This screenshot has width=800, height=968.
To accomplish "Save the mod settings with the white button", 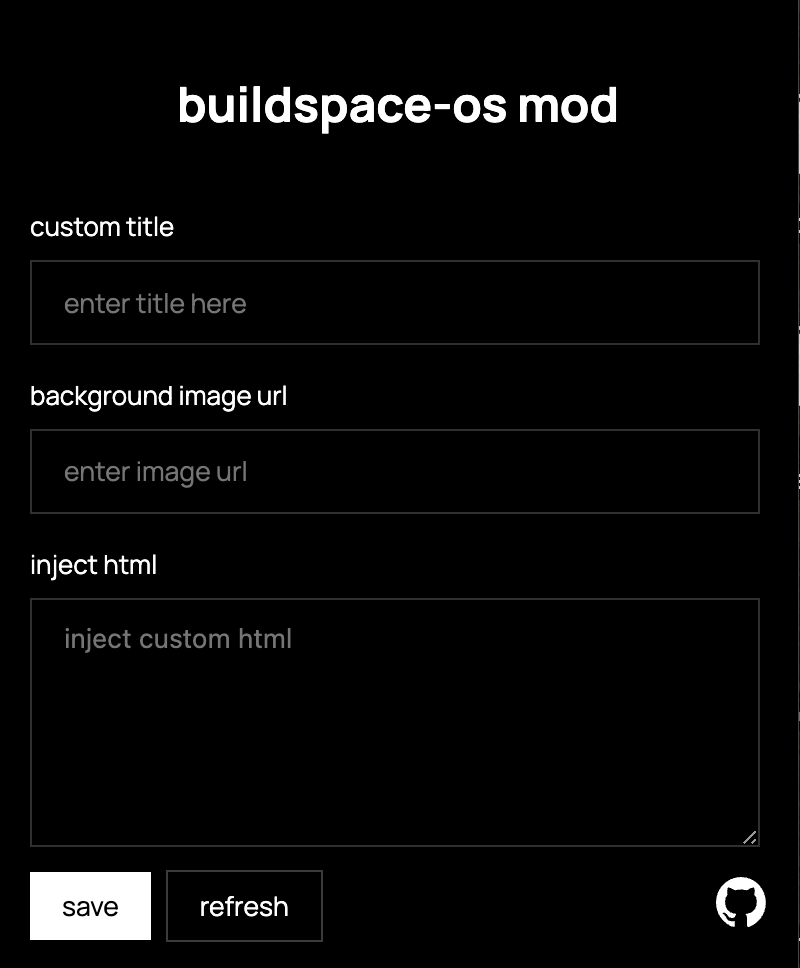I will pyautogui.click(x=90, y=906).
